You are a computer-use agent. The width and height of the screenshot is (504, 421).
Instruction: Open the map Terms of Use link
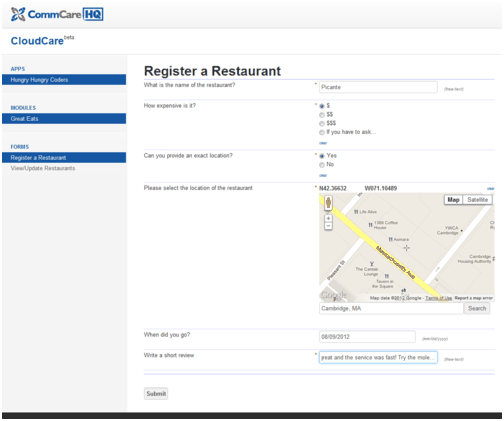pos(438,298)
